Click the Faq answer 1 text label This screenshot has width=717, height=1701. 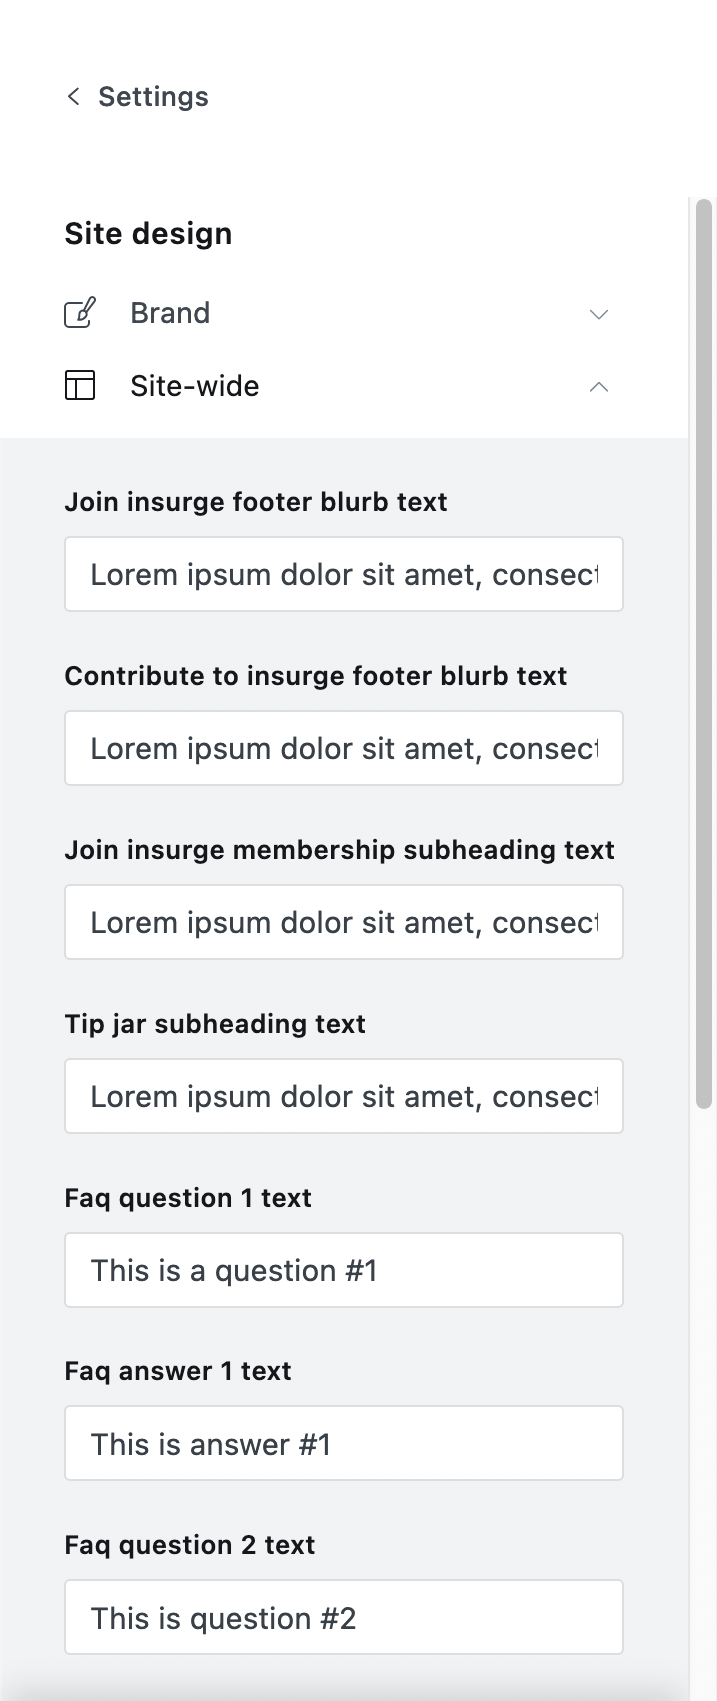click(x=178, y=1371)
